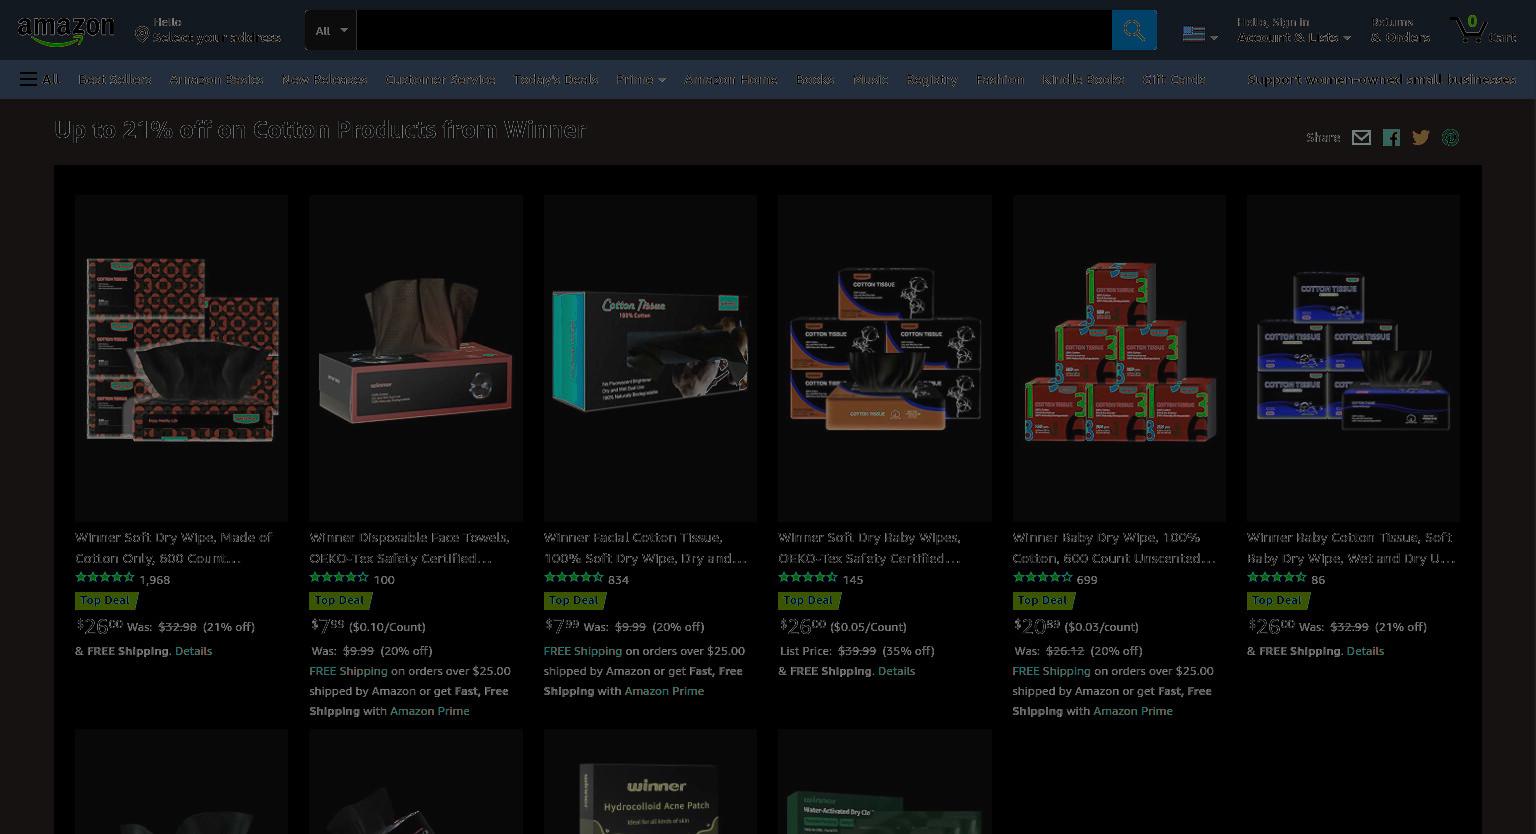Open Music nav item

coord(870,79)
